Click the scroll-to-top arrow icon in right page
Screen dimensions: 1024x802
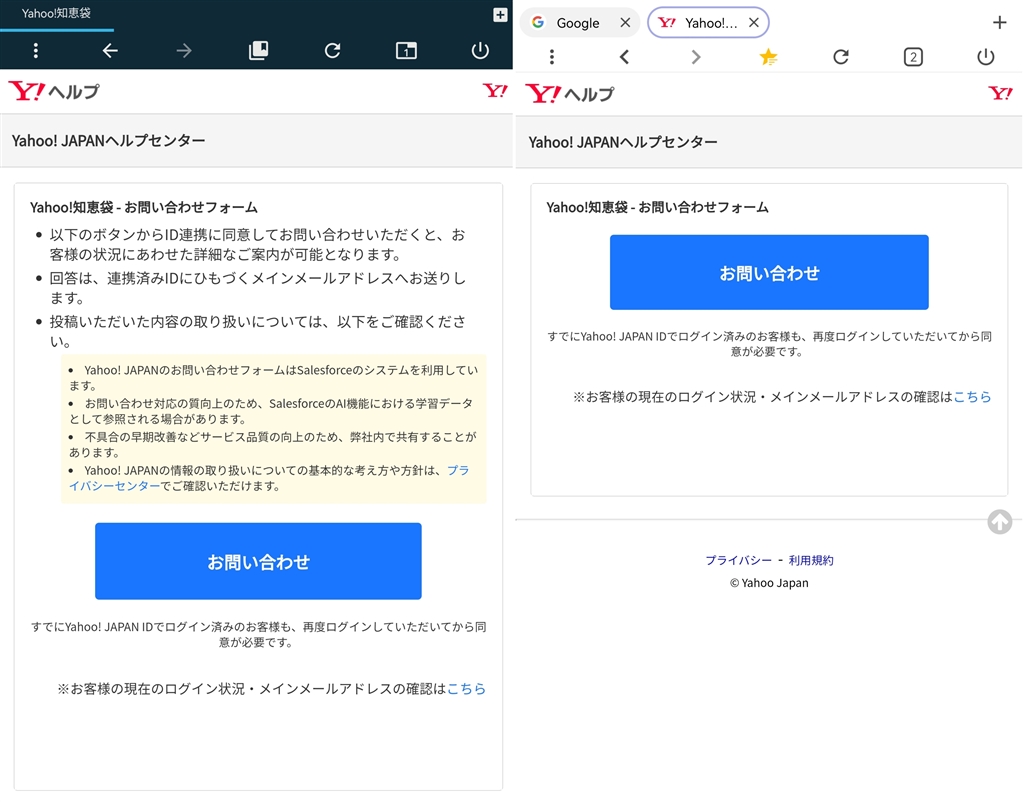point(999,522)
